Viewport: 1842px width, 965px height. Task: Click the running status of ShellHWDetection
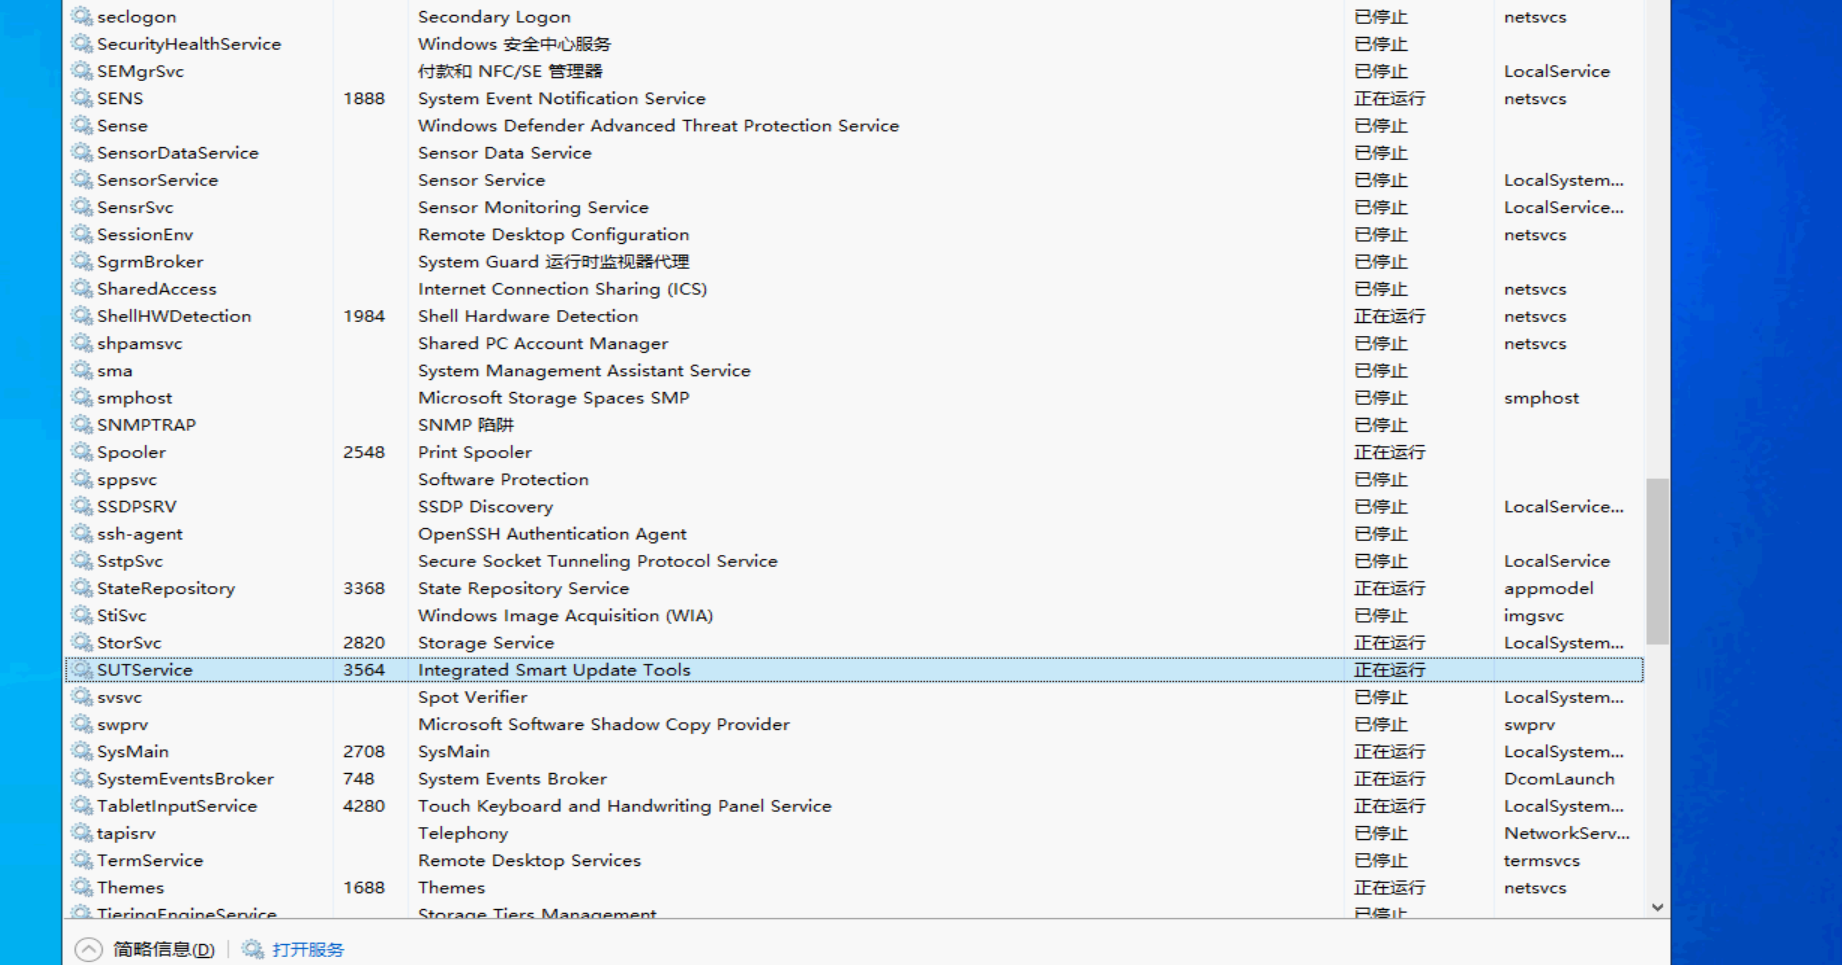(x=1389, y=316)
